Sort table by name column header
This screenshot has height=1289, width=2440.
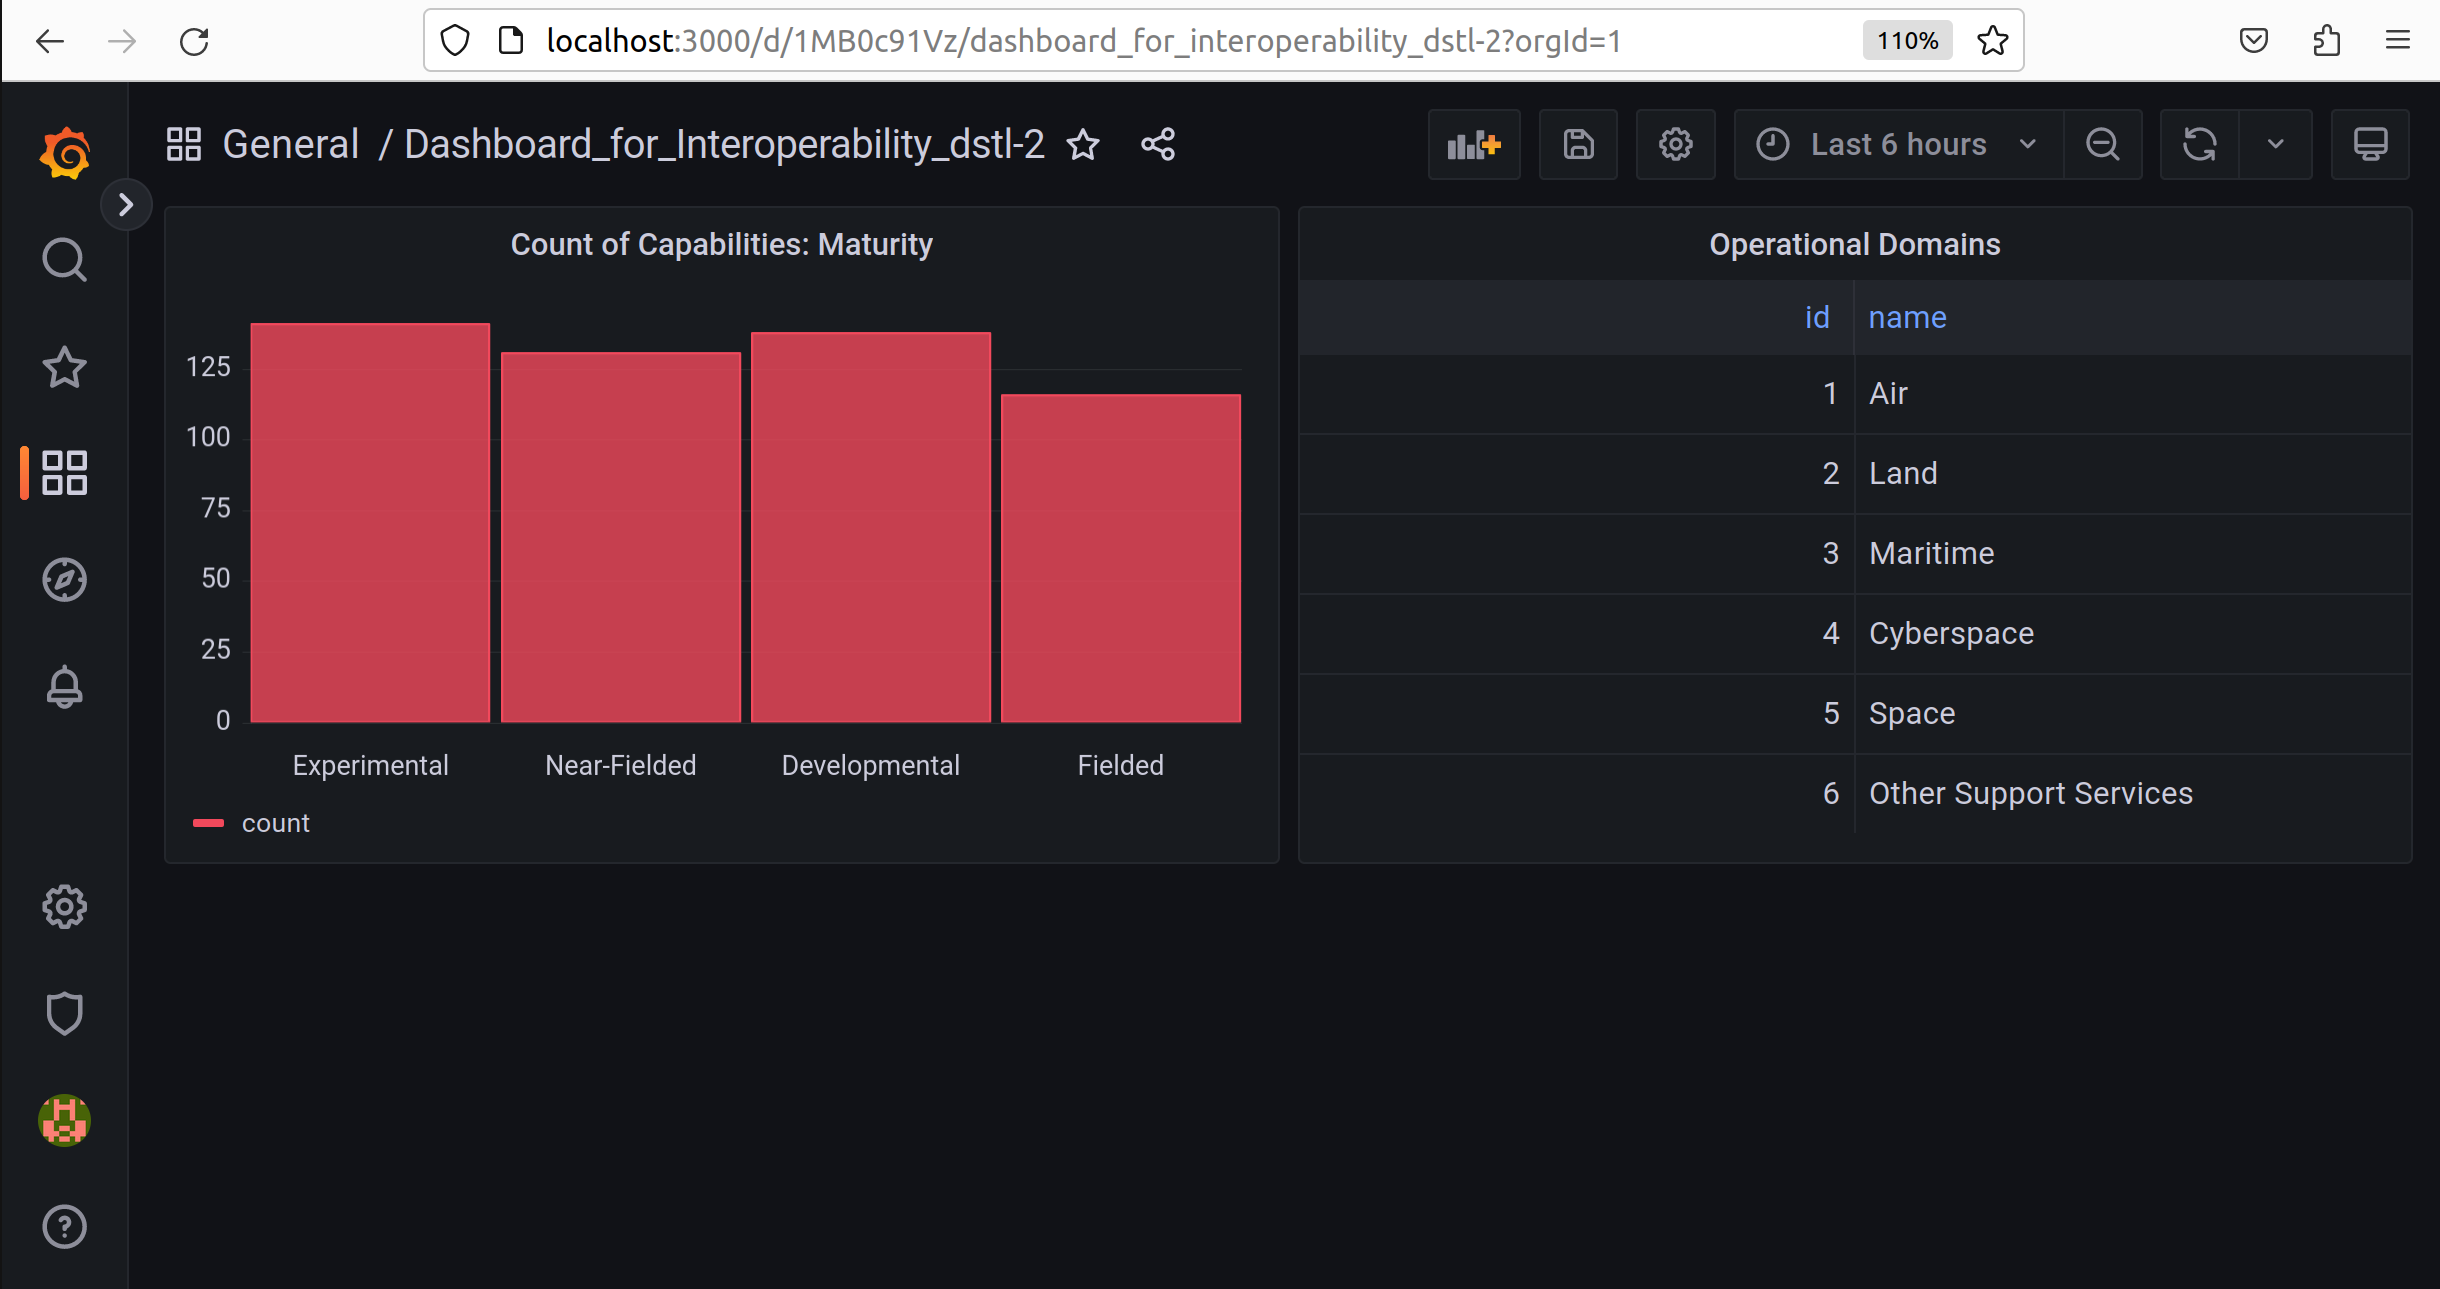pos(1907,318)
